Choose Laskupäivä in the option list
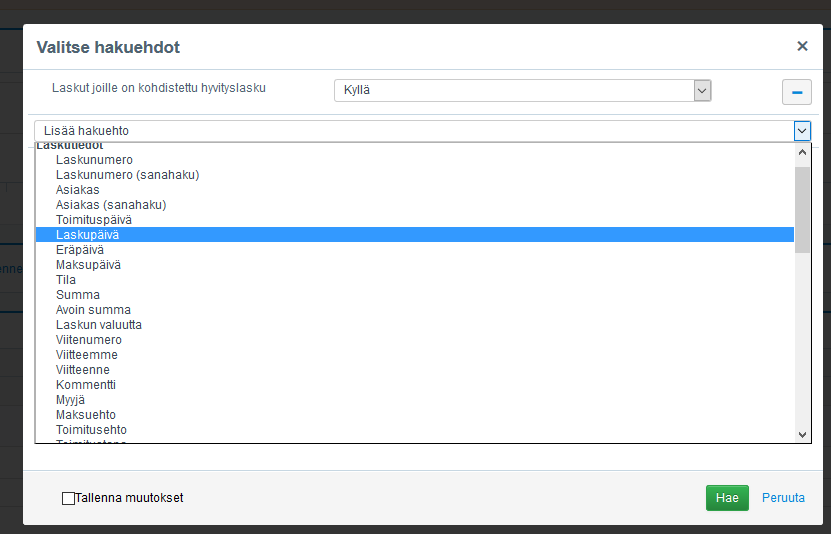This screenshot has width=831, height=534. pyautogui.click(x=88, y=235)
